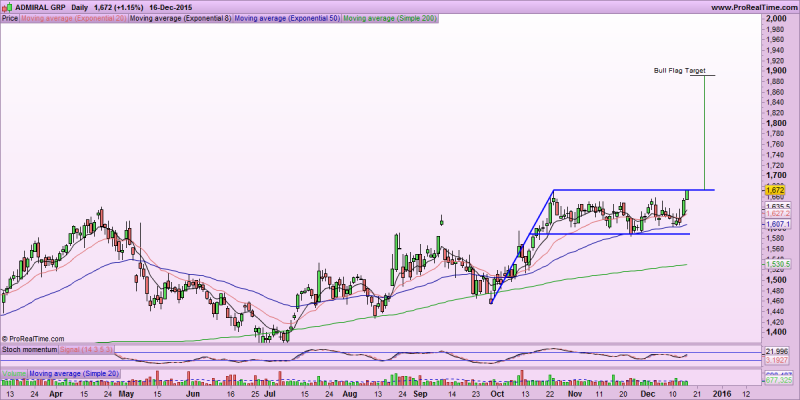Click Moving average (Exponential 50) label
The image size is (800, 400).
[287, 18]
